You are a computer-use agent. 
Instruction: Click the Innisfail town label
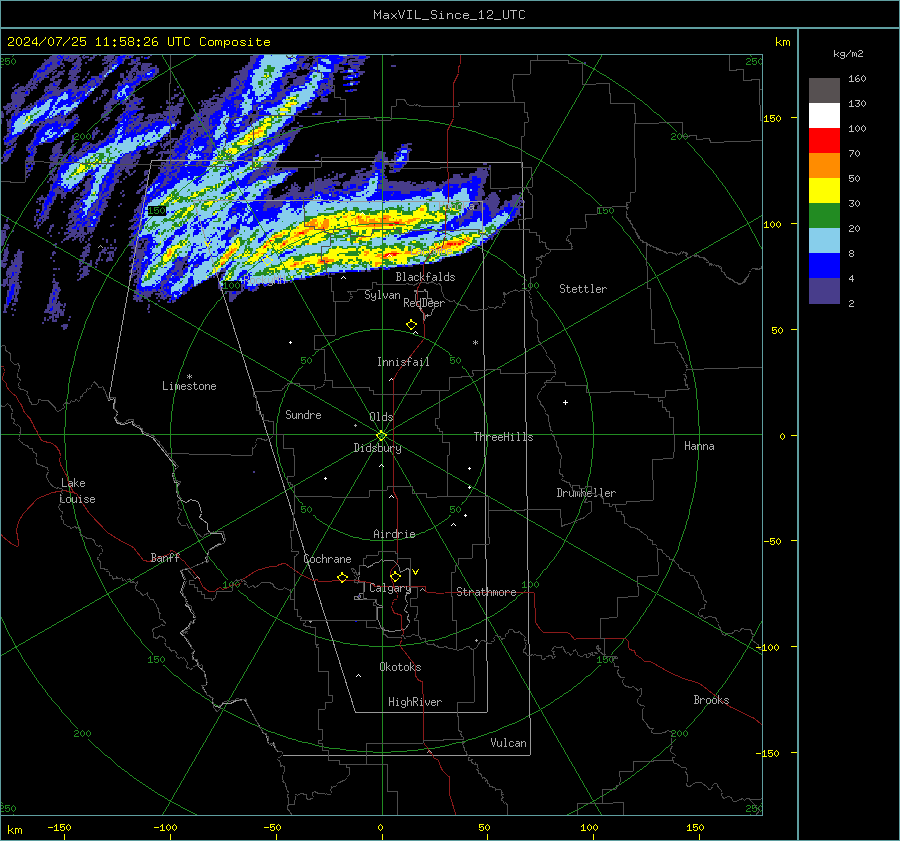click(403, 362)
